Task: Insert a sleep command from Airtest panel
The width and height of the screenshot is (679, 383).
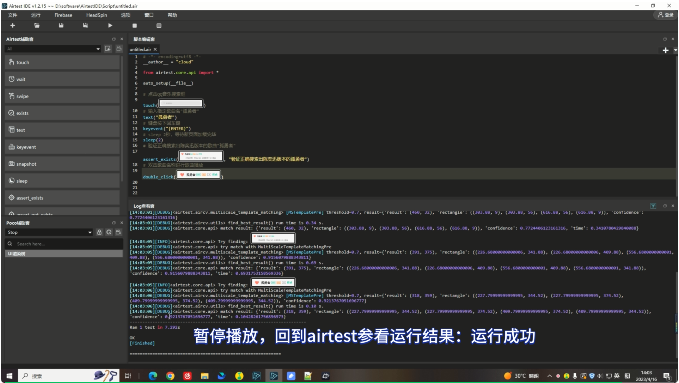Action: [x=62, y=181]
